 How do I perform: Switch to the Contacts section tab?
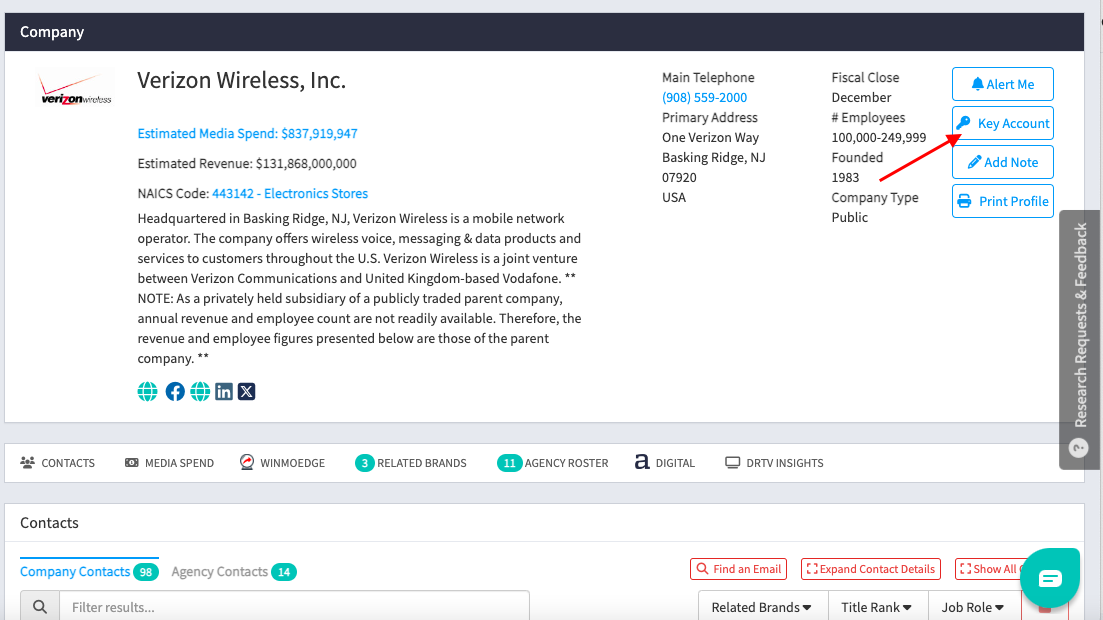coord(58,463)
